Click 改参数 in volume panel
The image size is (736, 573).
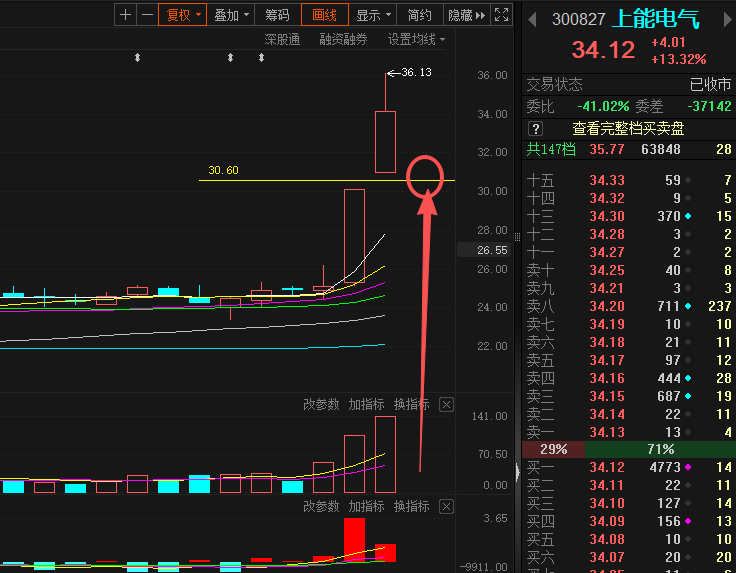coord(321,404)
